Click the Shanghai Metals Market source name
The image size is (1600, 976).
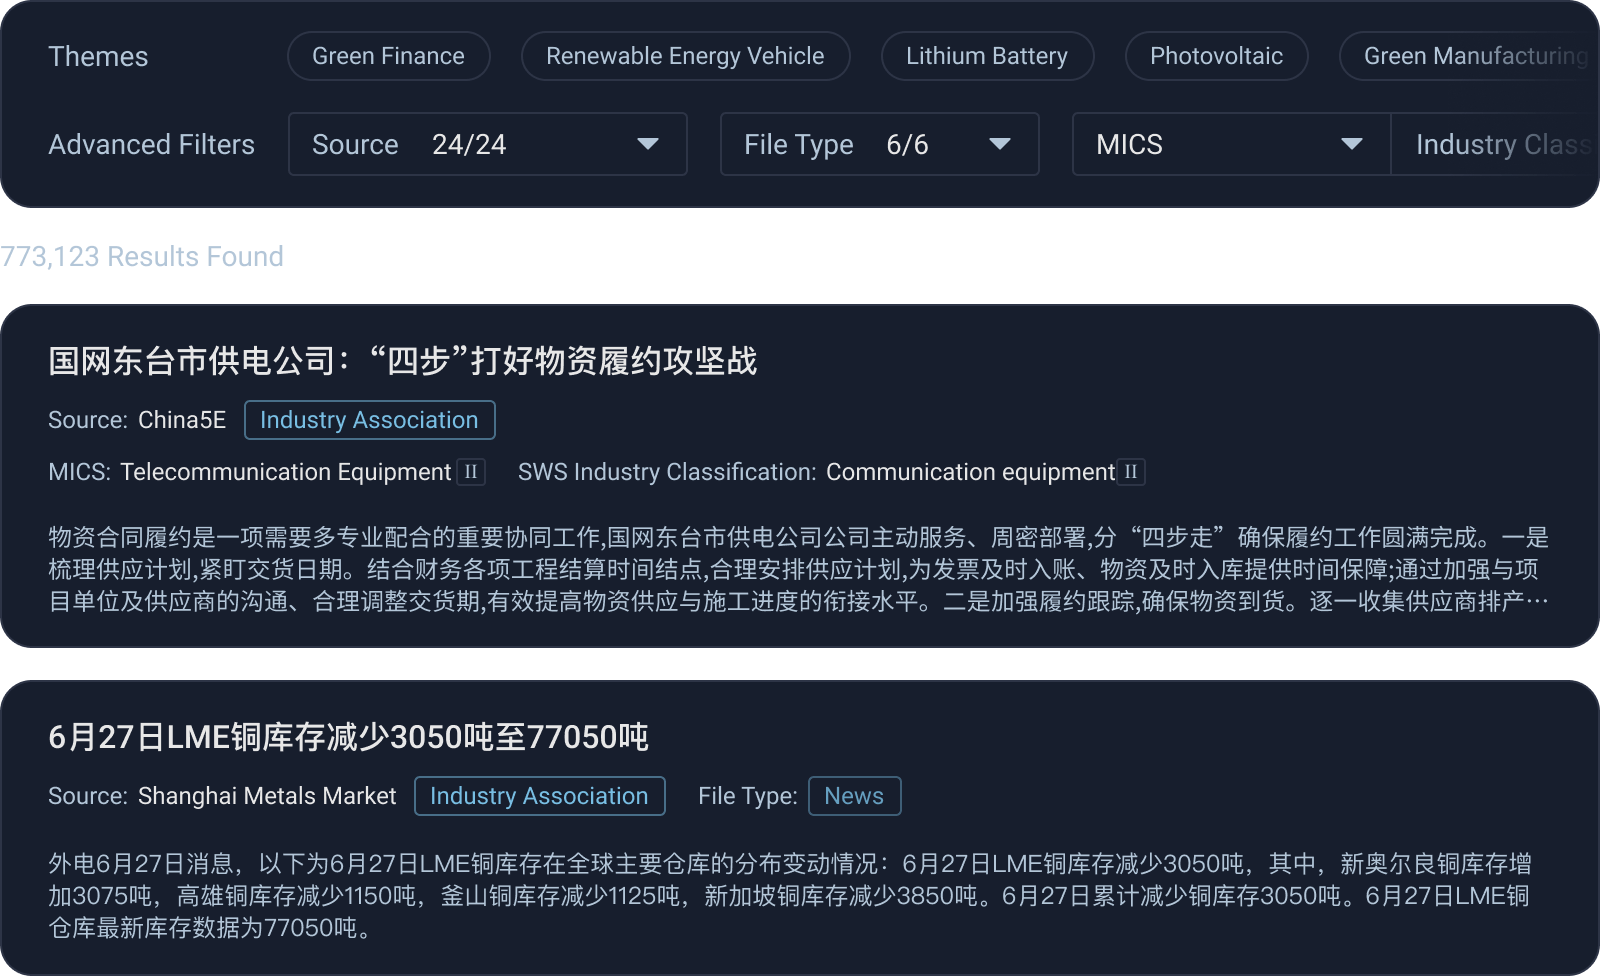pos(267,796)
